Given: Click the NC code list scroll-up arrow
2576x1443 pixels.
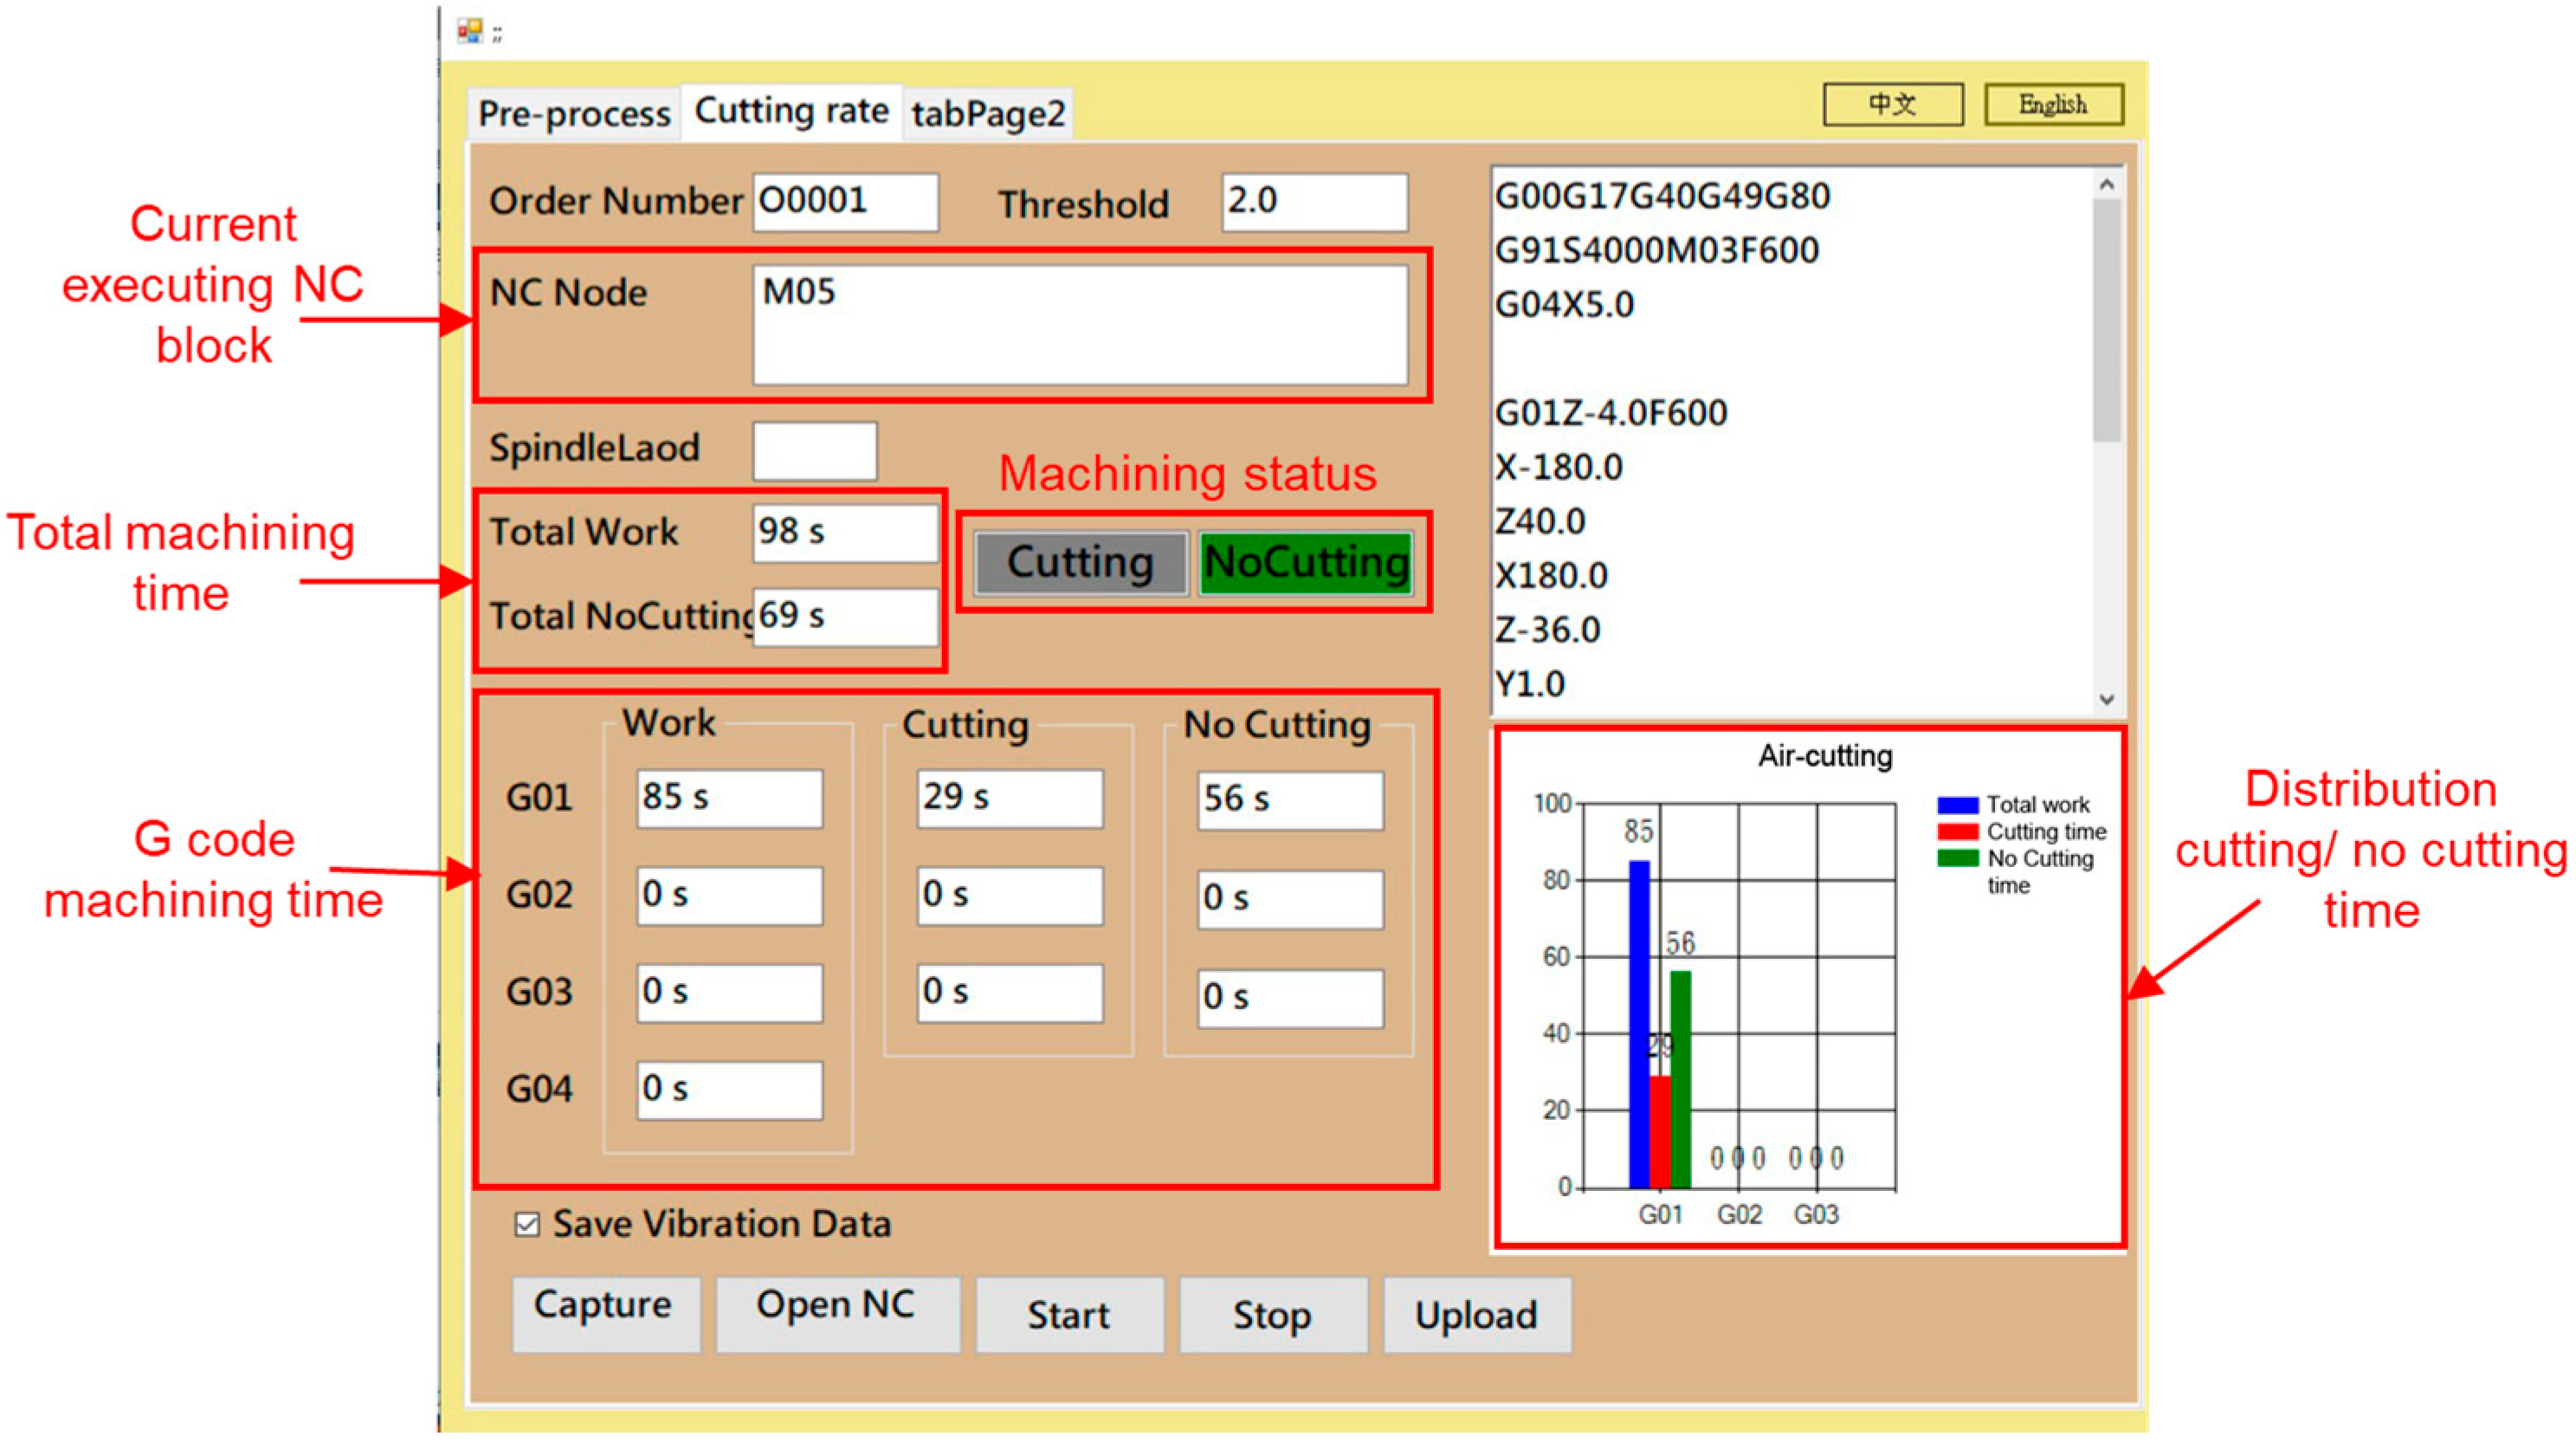Looking at the screenshot, I should point(2106,184).
